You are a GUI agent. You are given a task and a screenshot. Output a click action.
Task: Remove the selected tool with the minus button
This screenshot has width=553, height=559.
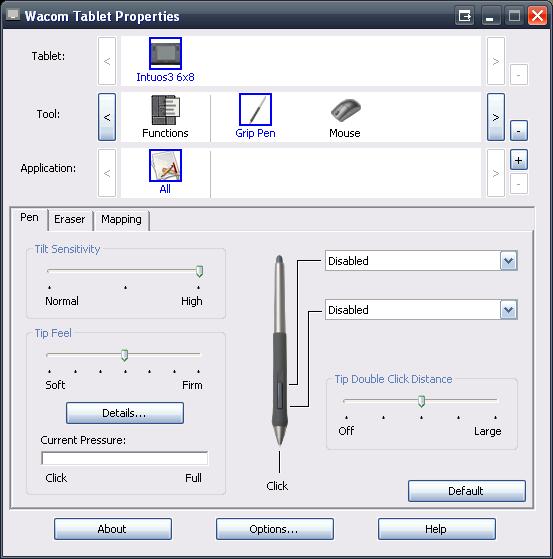tap(518, 130)
